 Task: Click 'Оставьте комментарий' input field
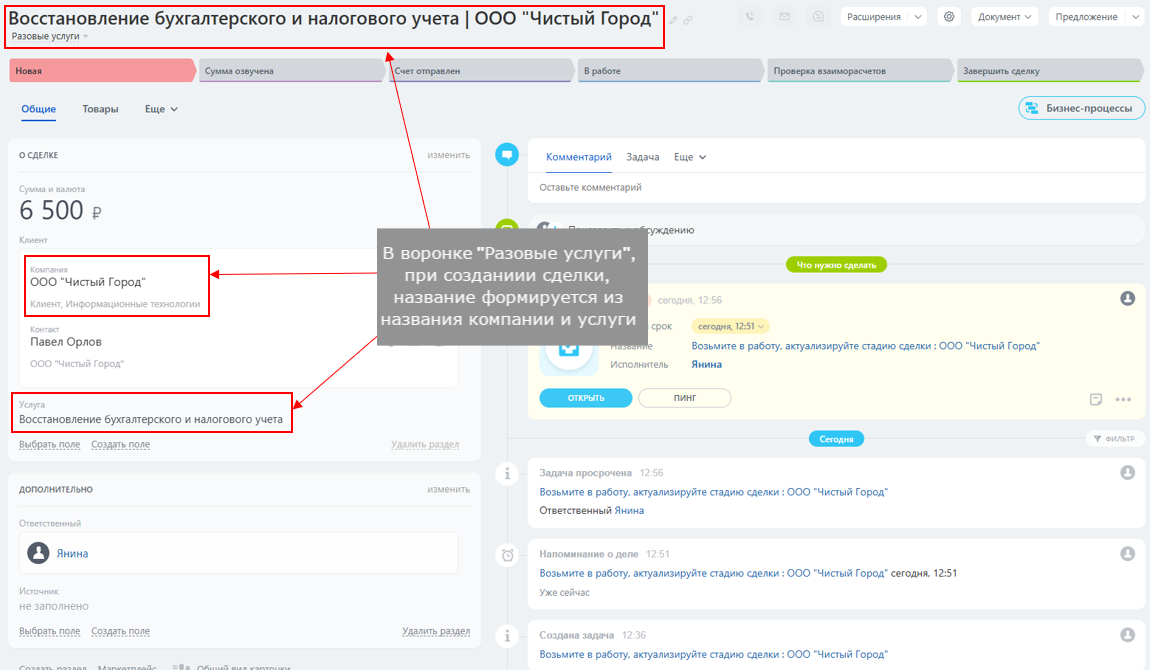(x=836, y=188)
